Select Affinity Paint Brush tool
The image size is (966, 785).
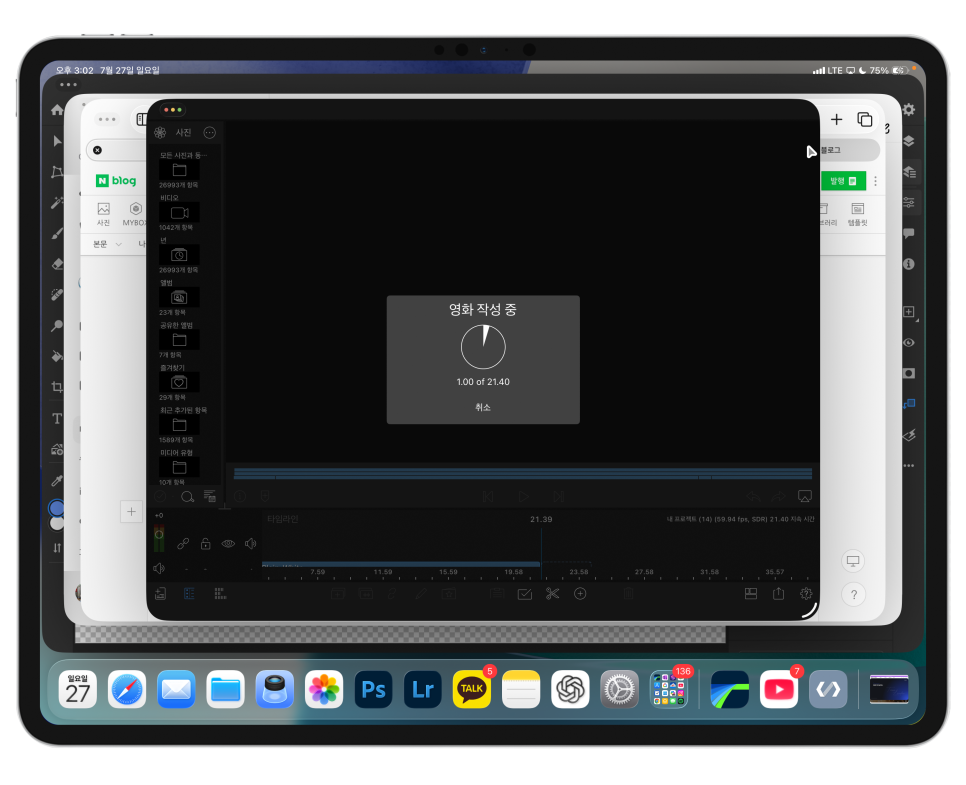click(x=57, y=234)
